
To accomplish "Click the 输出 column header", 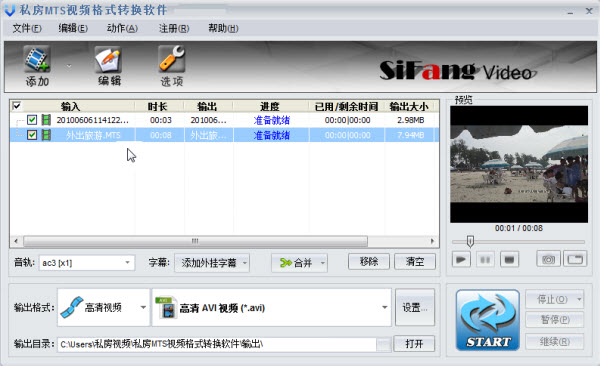I will (207, 106).
